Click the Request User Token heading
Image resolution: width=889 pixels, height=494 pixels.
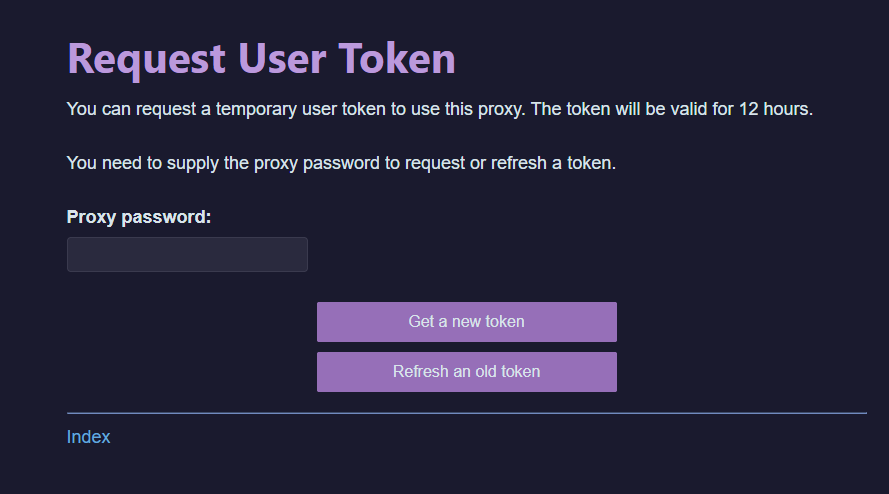tap(261, 58)
